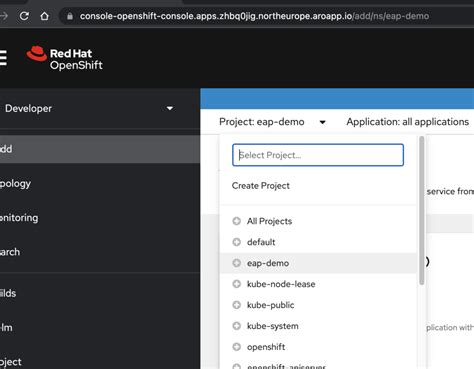The width and height of the screenshot is (474, 369).
Task: Select the kube-system project
Action: [273, 326]
